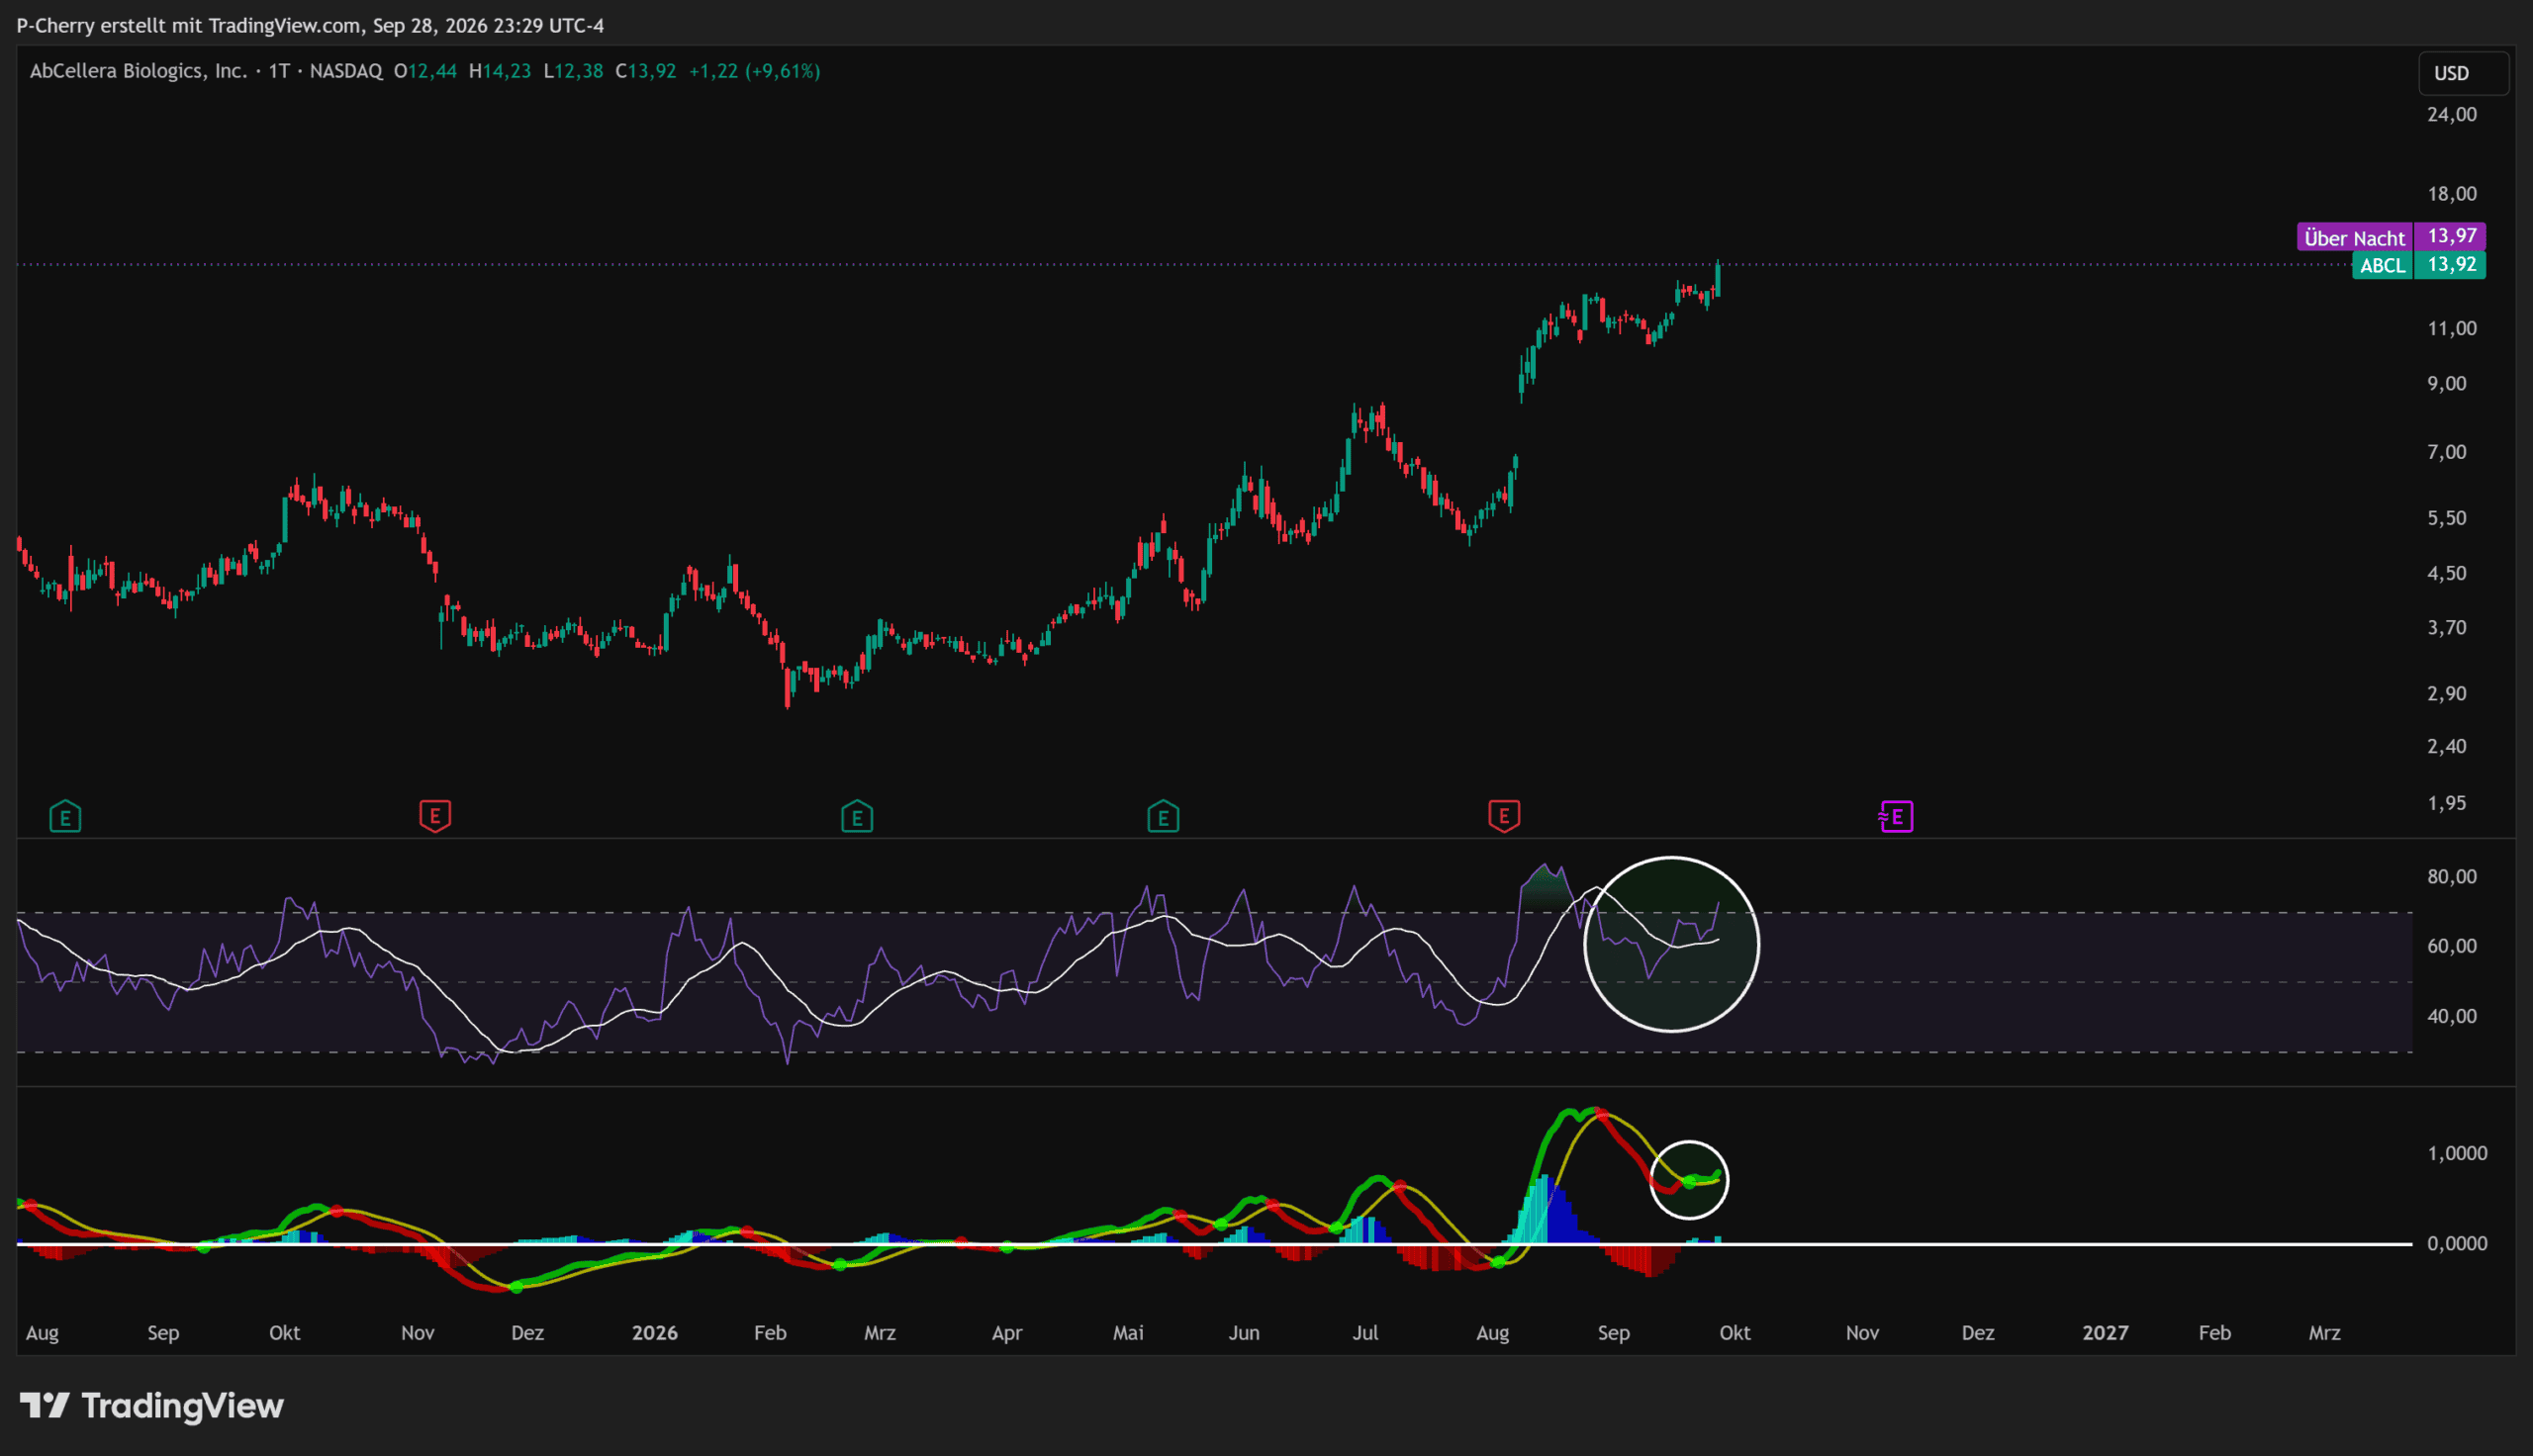
Task: Select the Über Nacht 13,97 price label
Action: pos(2391,236)
